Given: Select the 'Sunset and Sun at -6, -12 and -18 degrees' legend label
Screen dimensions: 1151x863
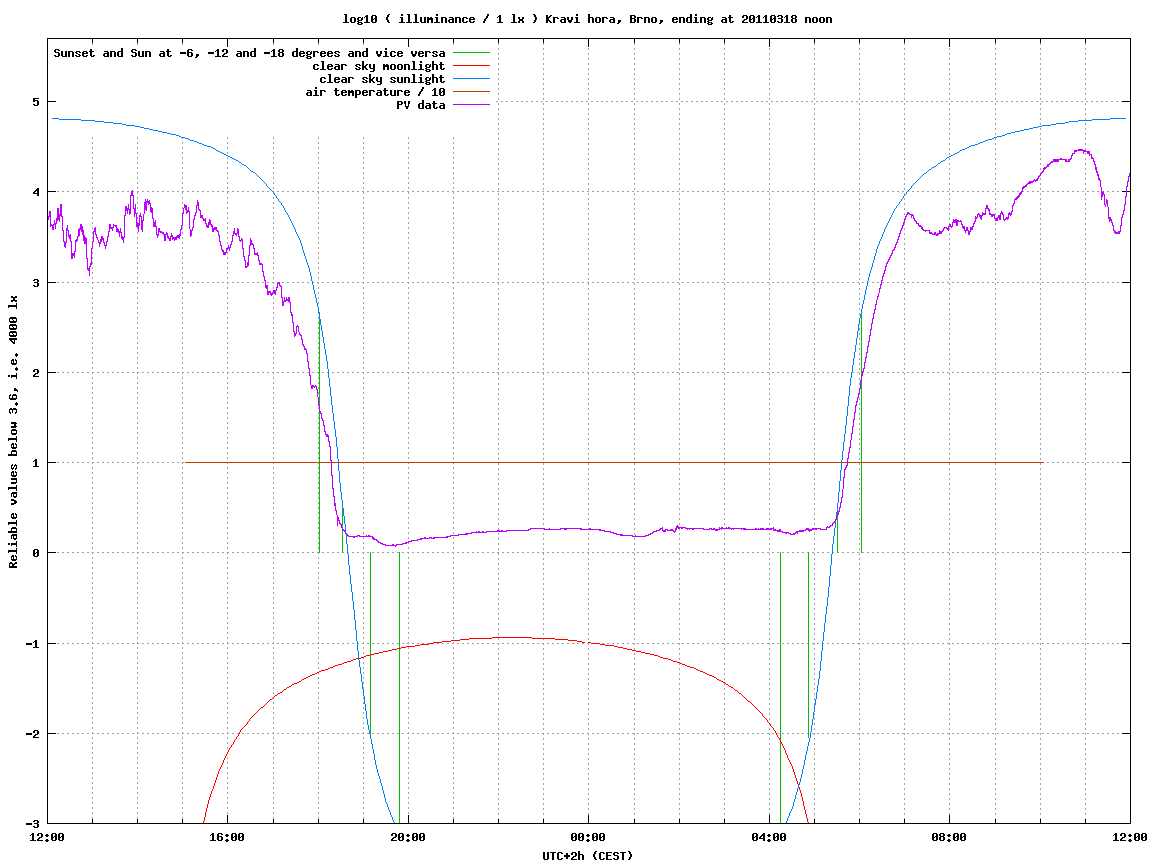Looking at the screenshot, I should 250,53.
